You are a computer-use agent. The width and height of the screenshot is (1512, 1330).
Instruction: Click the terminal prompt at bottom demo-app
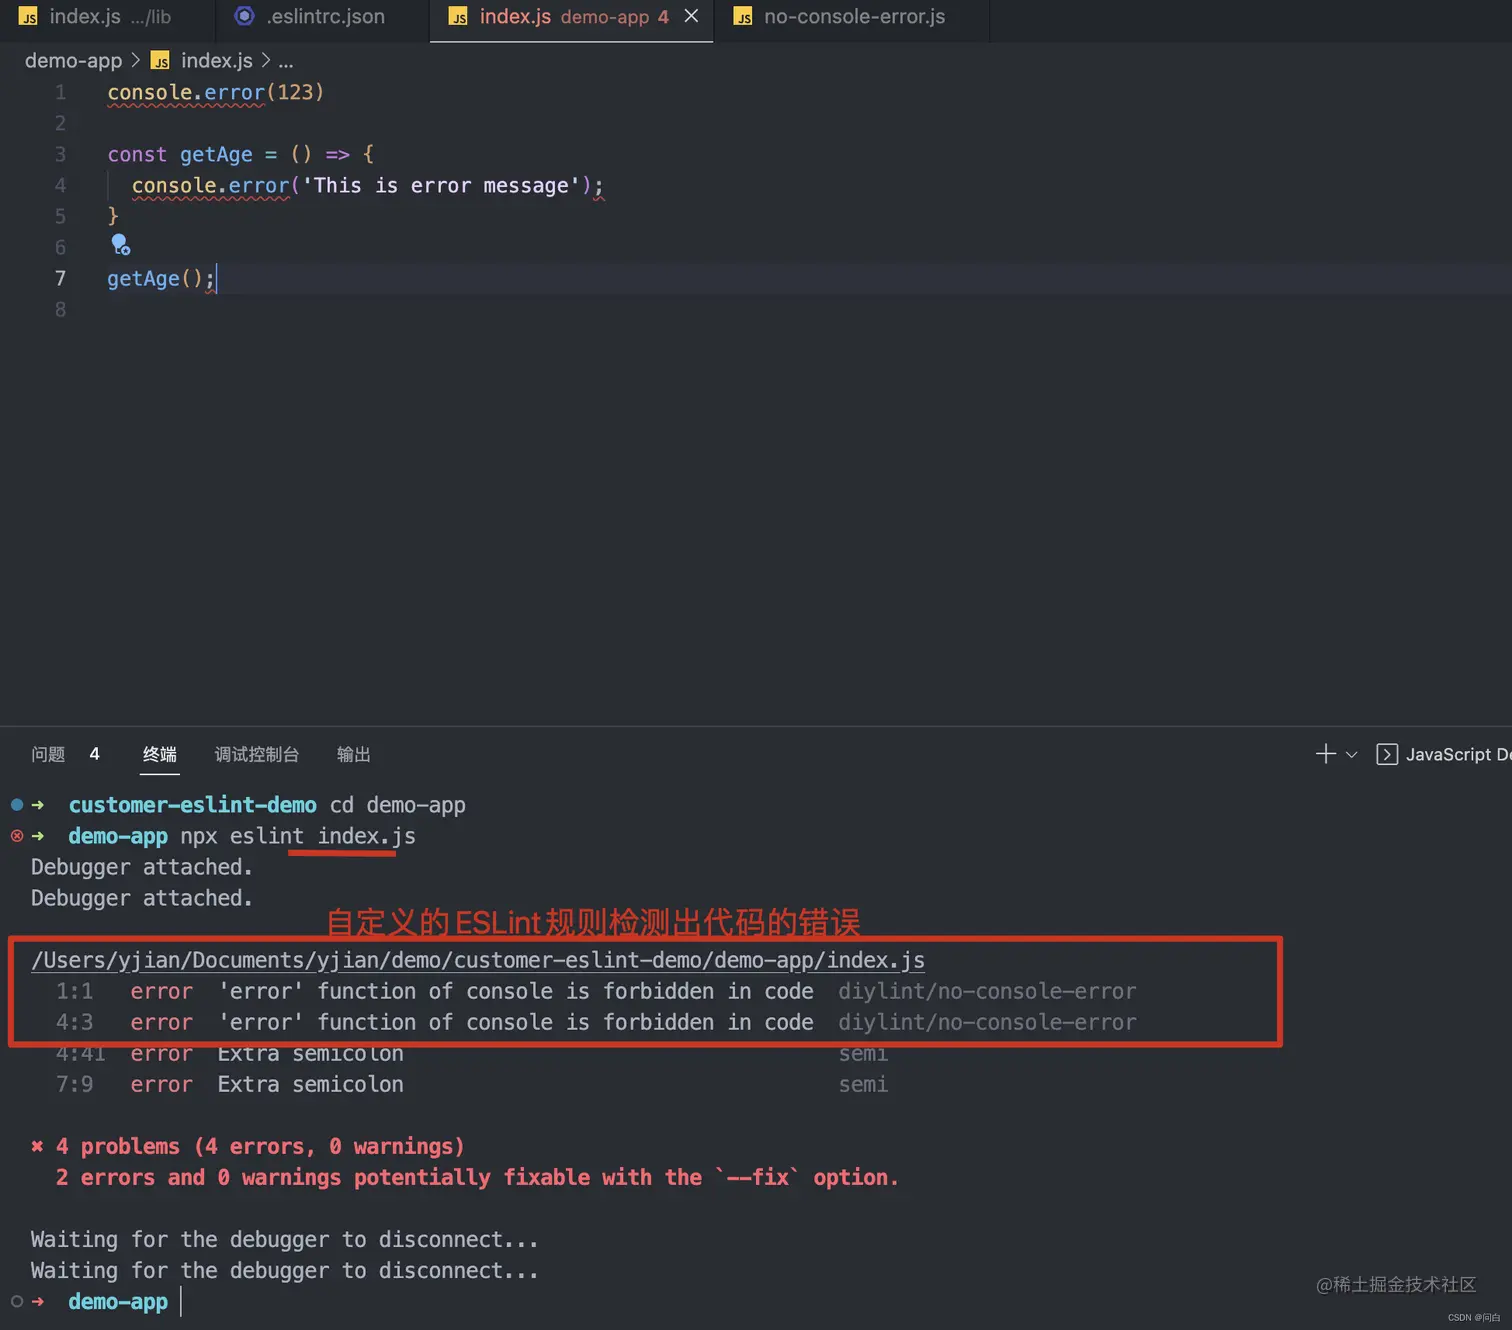click(118, 1301)
